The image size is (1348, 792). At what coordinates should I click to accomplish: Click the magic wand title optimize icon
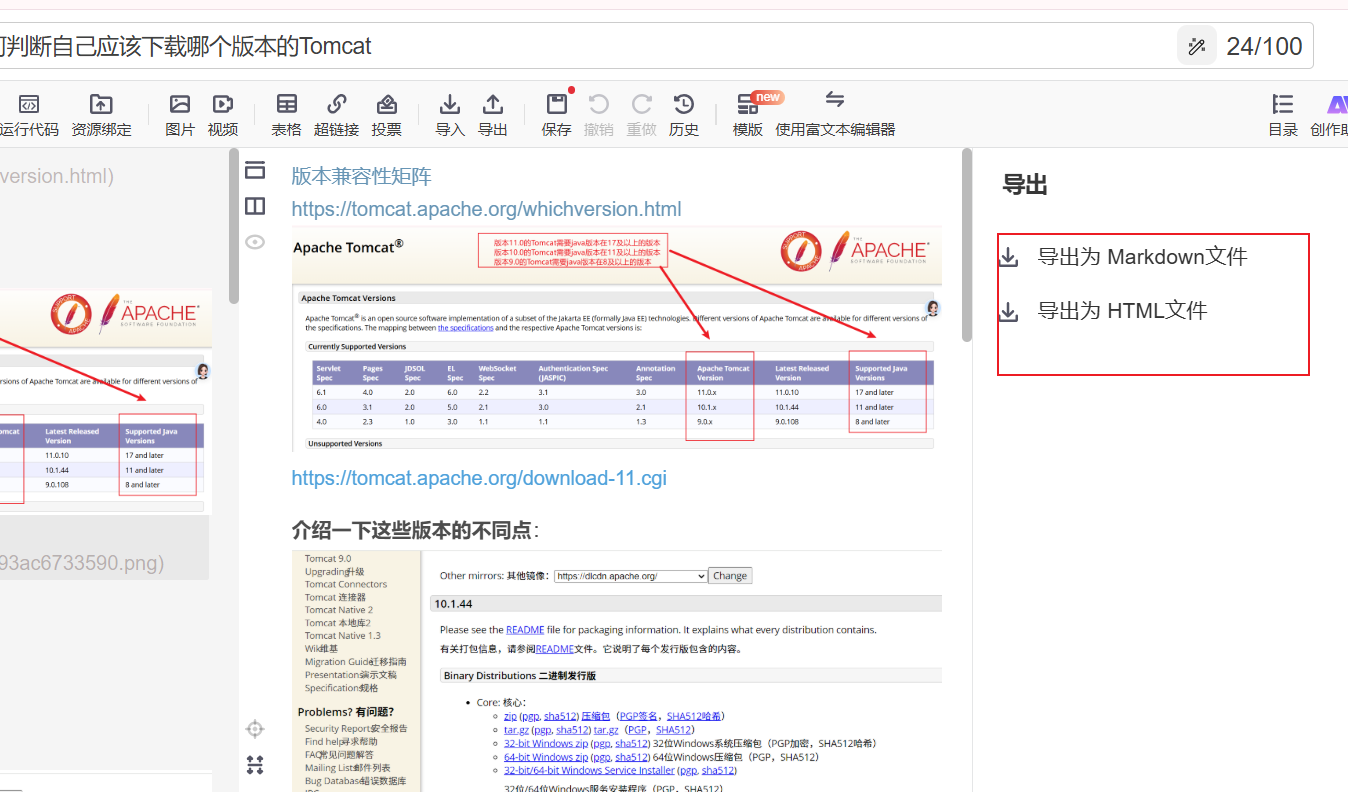[1196, 46]
